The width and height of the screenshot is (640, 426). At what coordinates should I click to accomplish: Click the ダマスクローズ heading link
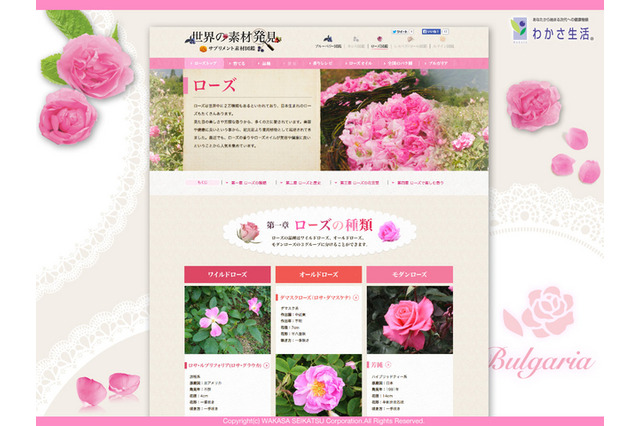pos(315,298)
